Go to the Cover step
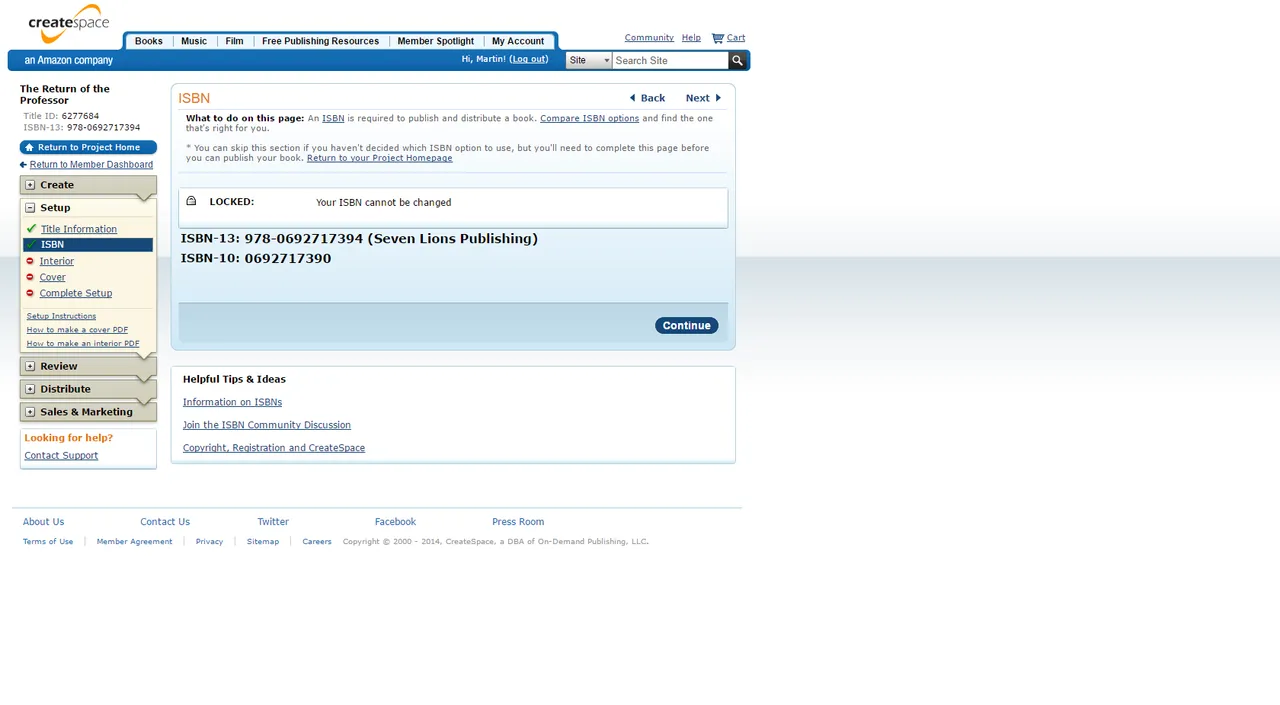 (53, 277)
